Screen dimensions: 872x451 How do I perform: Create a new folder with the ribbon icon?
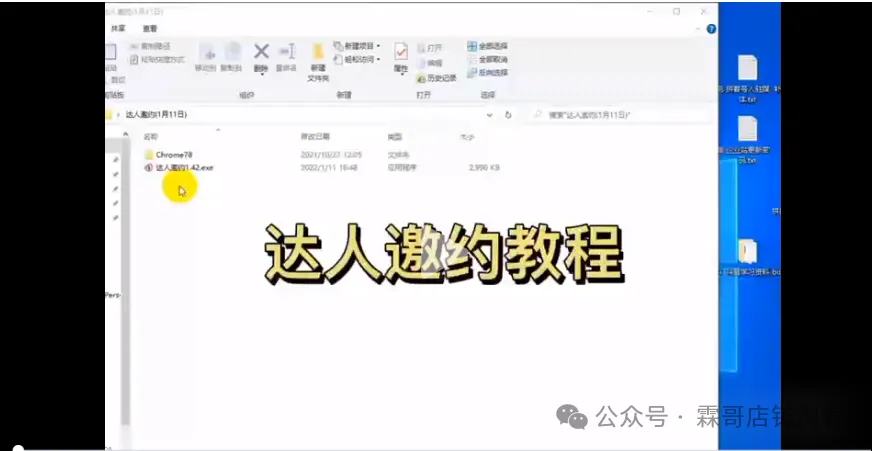click(x=318, y=58)
